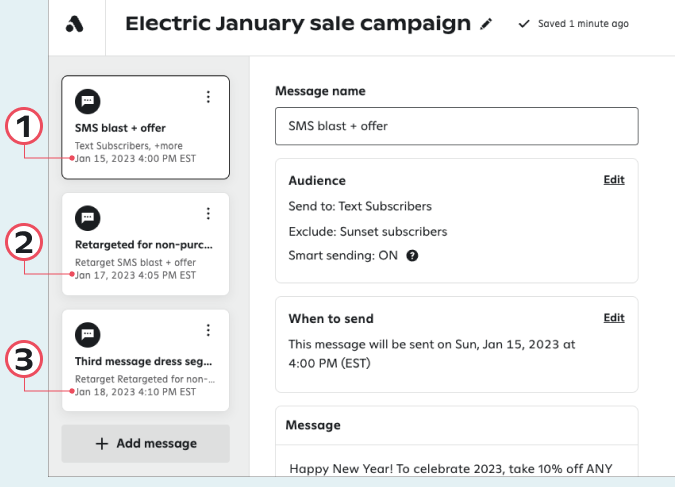This screenshot has height=487, width=675.
Task: Click SMS blast + offer chat bubble icon
Action: [x=87, y=100]
